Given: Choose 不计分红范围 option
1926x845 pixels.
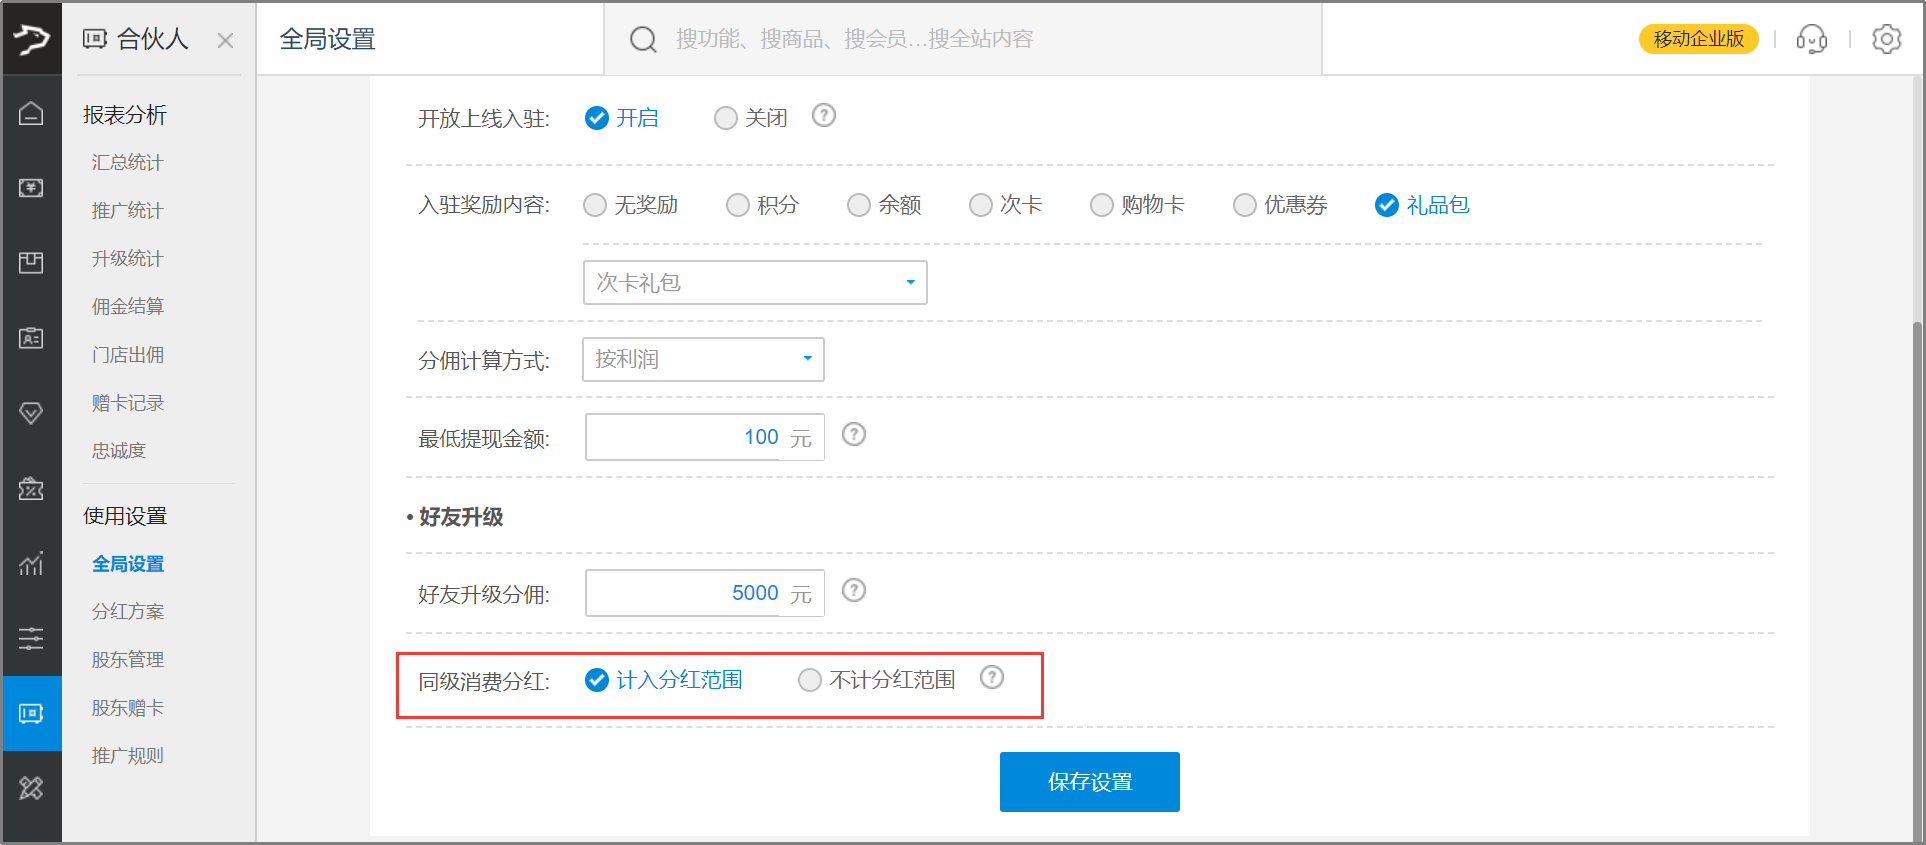Looking at the screenshot, I should [x=810, y=681].
